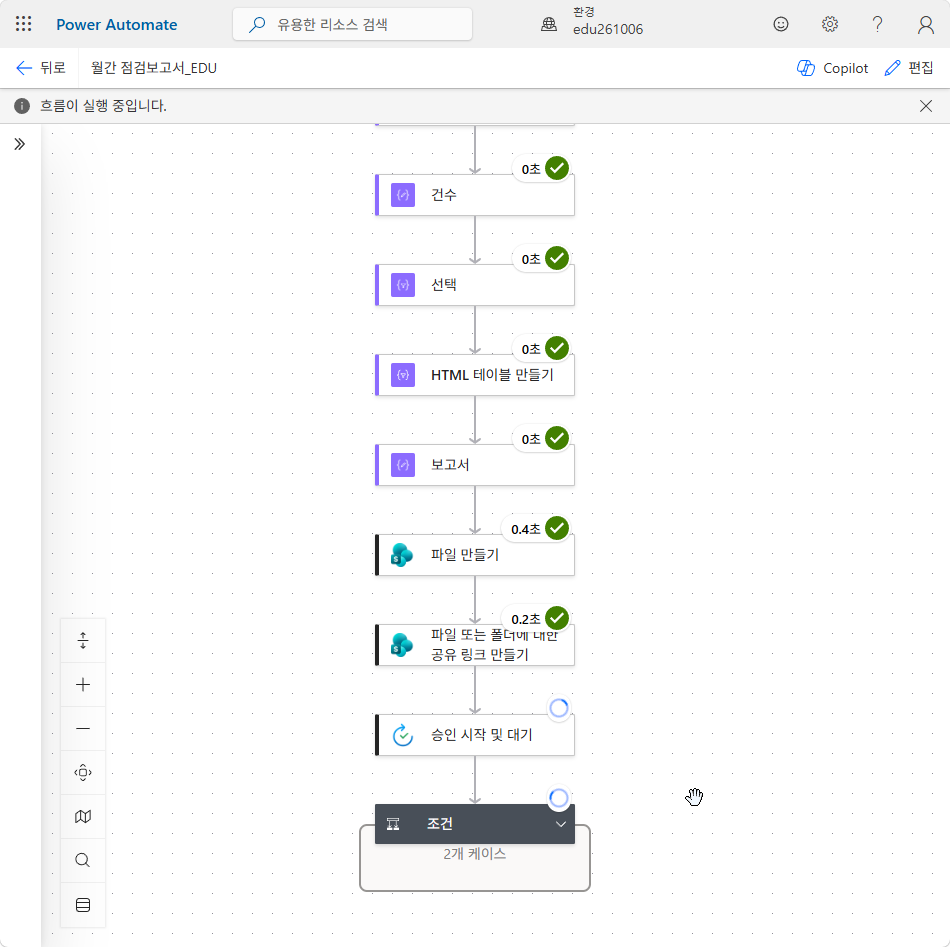
Task: Fit the flow to view
Action: [83, 773]
